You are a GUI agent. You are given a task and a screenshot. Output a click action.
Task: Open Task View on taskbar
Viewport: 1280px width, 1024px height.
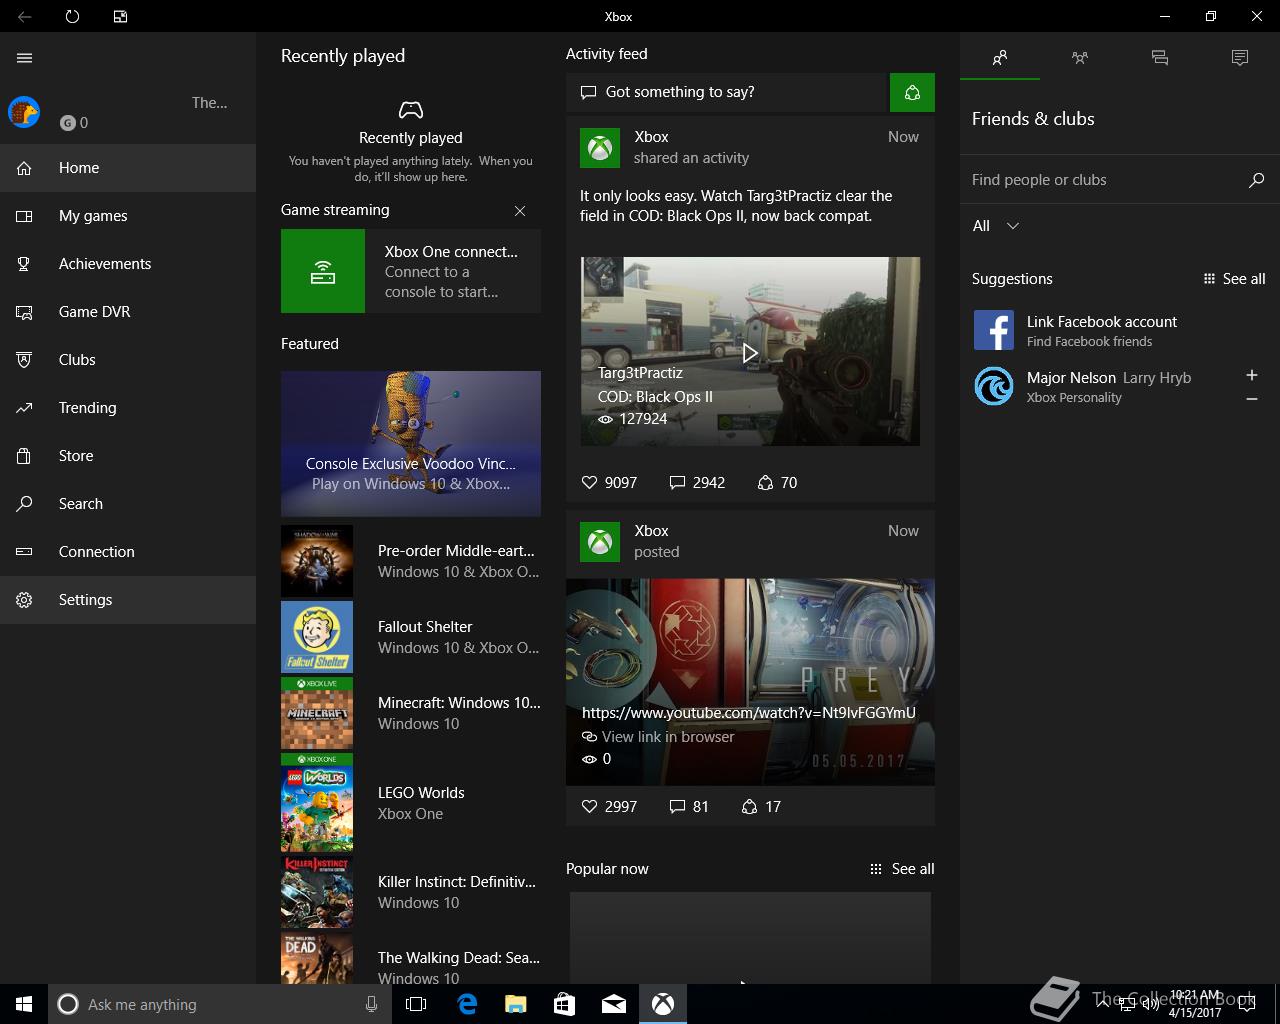tap(417, 1004)
